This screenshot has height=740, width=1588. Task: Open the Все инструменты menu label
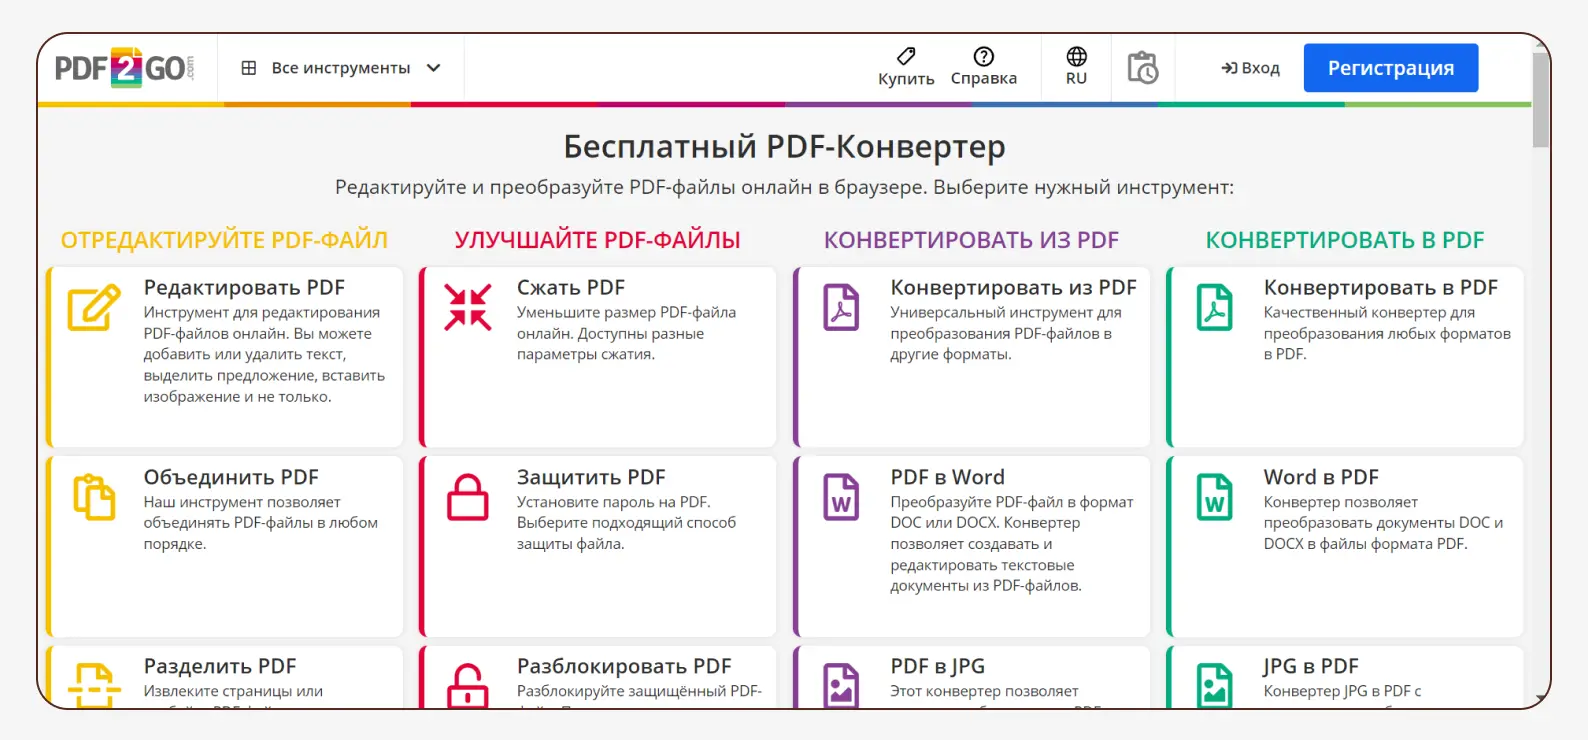(x=341, y=68)
